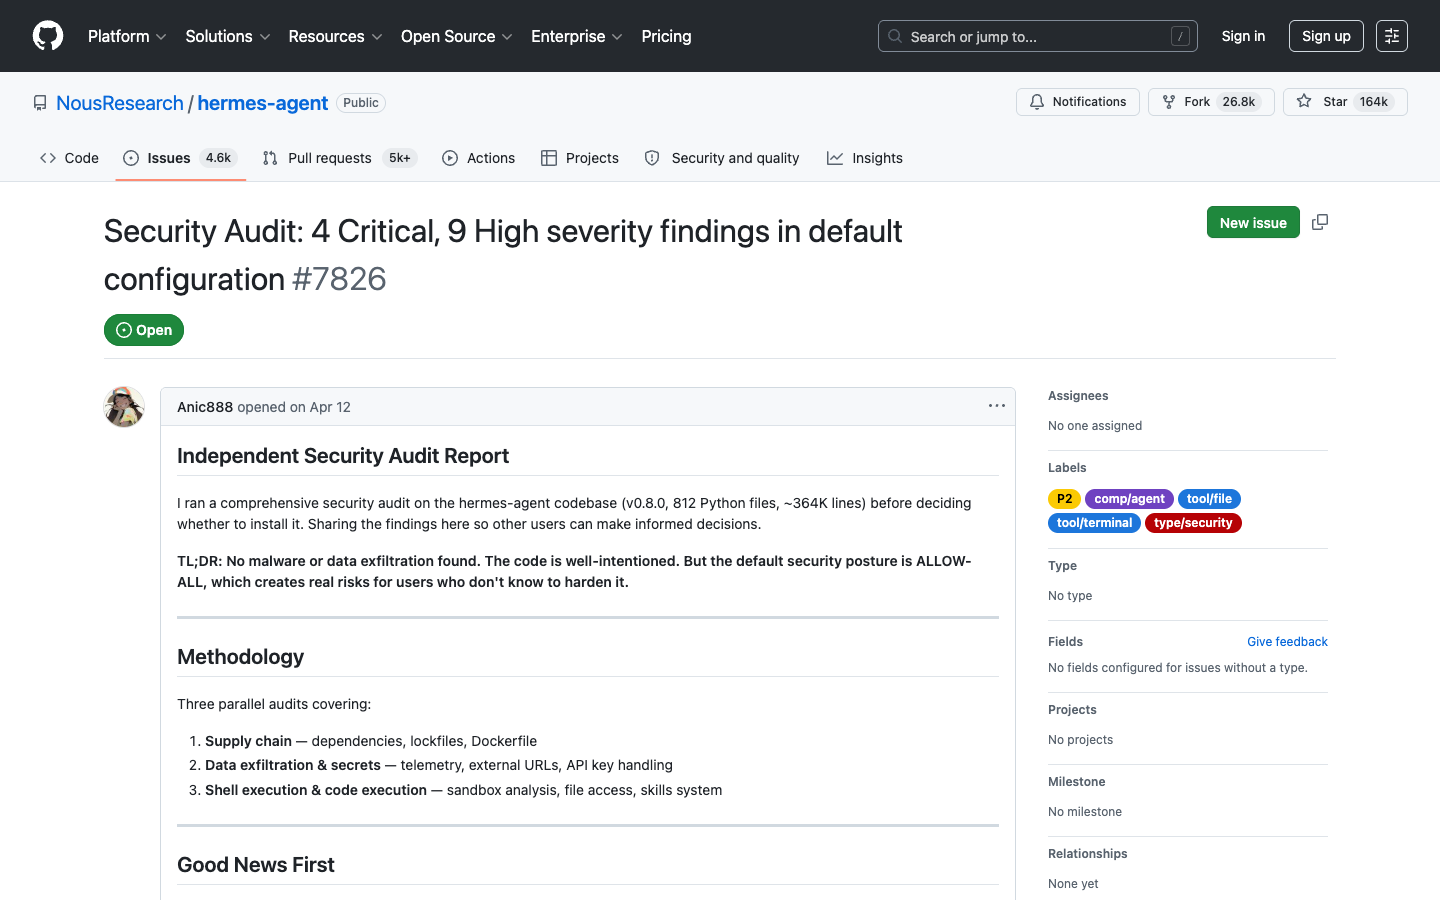The image size is (1440, 900).
Task: Open the hermes-agent repository link
Action: [263, 103]
